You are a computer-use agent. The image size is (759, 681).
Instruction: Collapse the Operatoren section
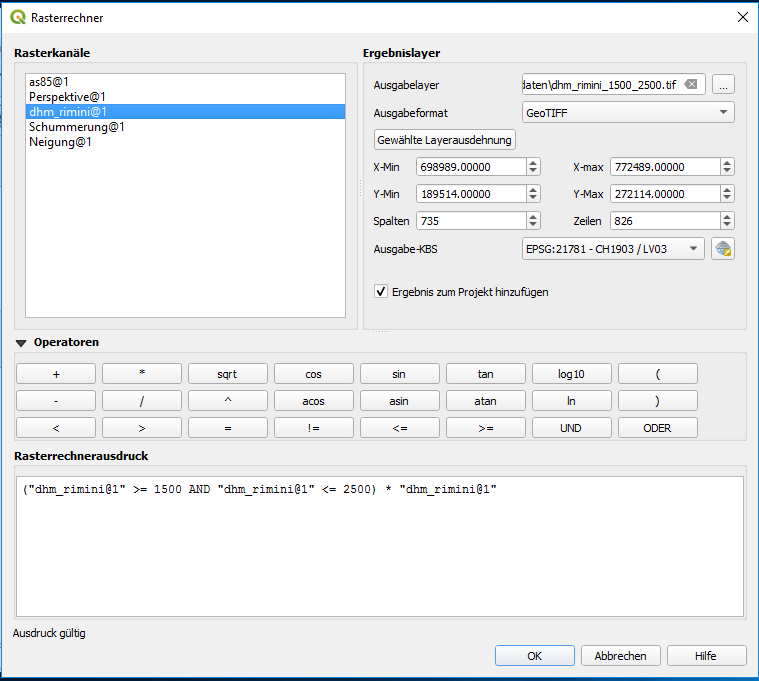21,343
